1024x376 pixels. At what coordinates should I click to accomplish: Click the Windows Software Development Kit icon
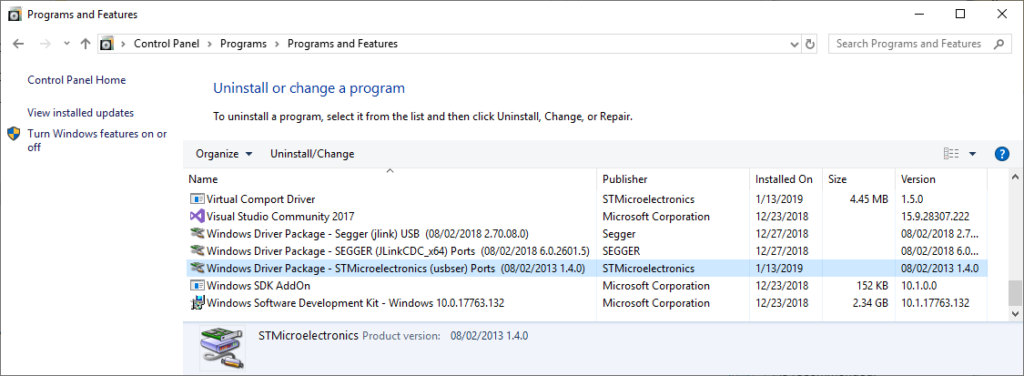(197, 303)
